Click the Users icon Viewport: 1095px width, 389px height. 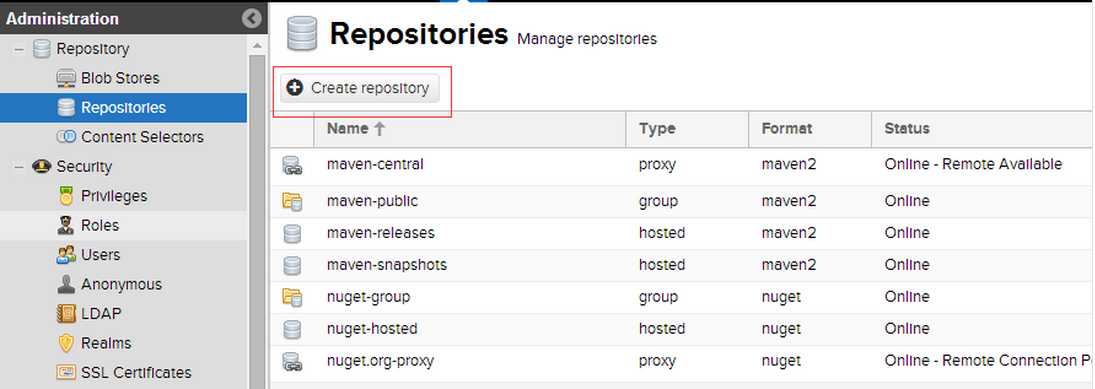[66, 255]
